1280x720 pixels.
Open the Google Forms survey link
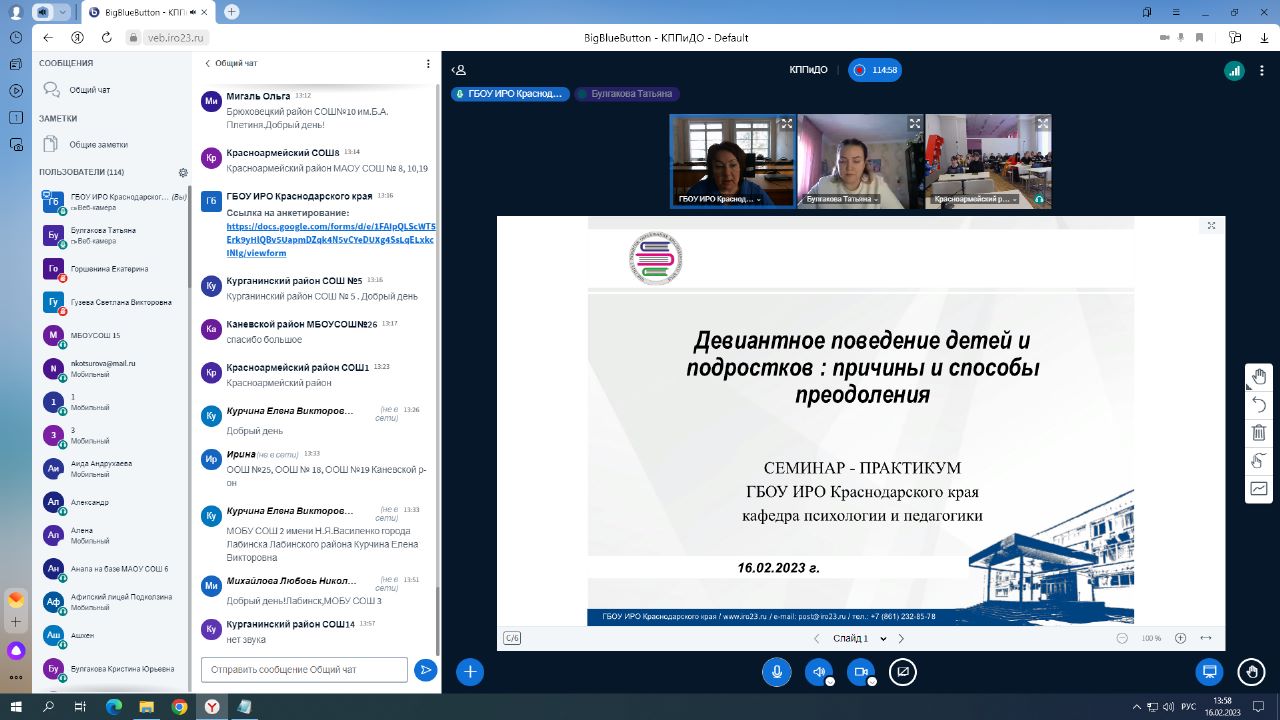point(330,240)
